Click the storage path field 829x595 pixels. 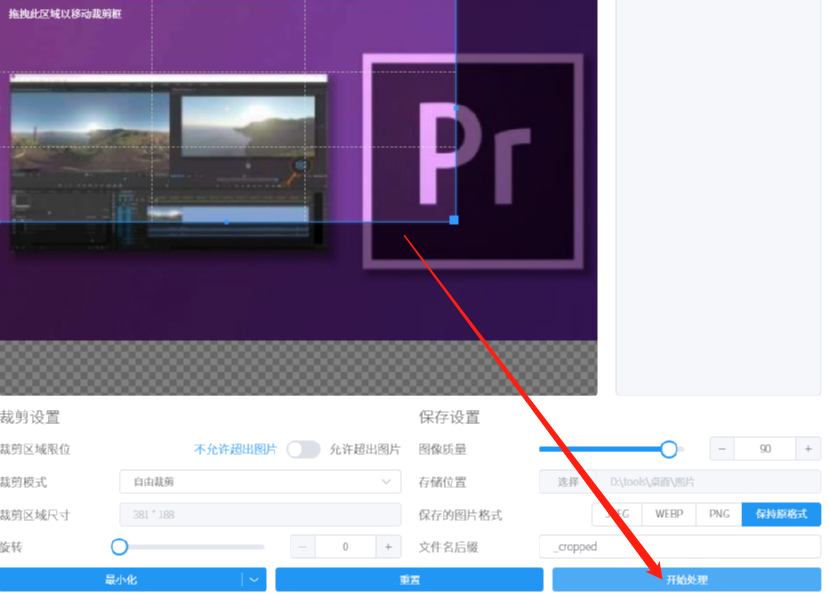coord(709,482)
